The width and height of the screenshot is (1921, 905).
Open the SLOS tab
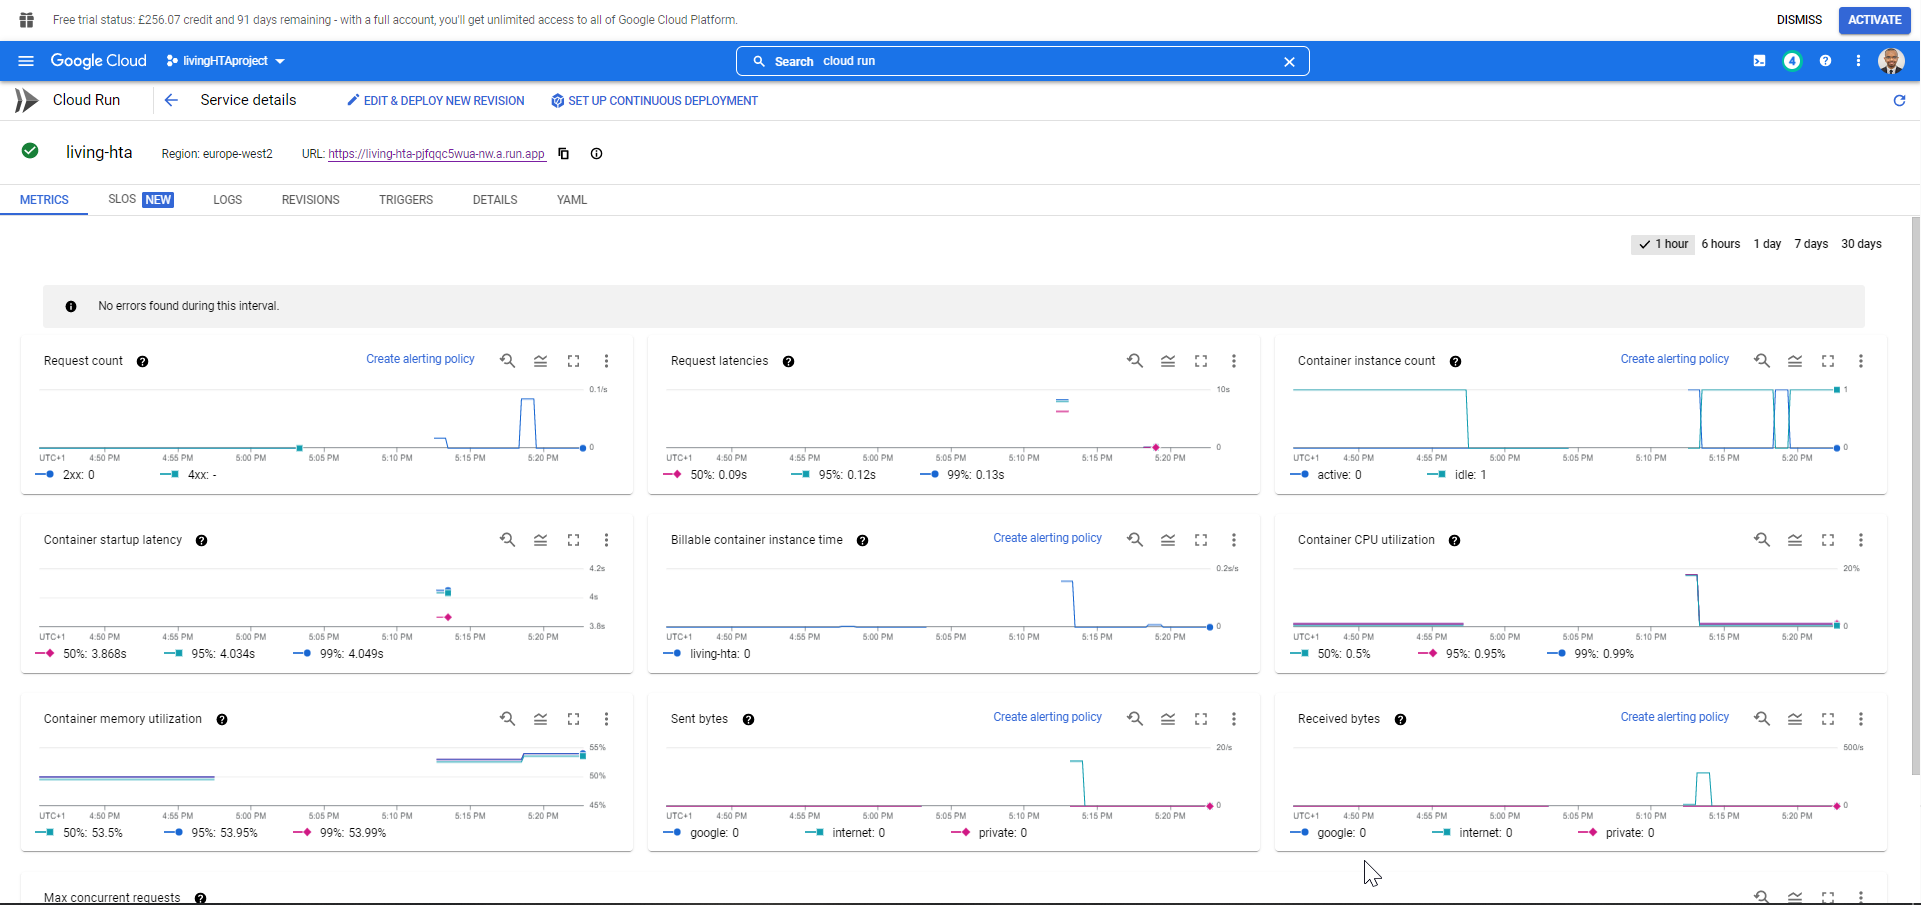(x=121, y=199)
